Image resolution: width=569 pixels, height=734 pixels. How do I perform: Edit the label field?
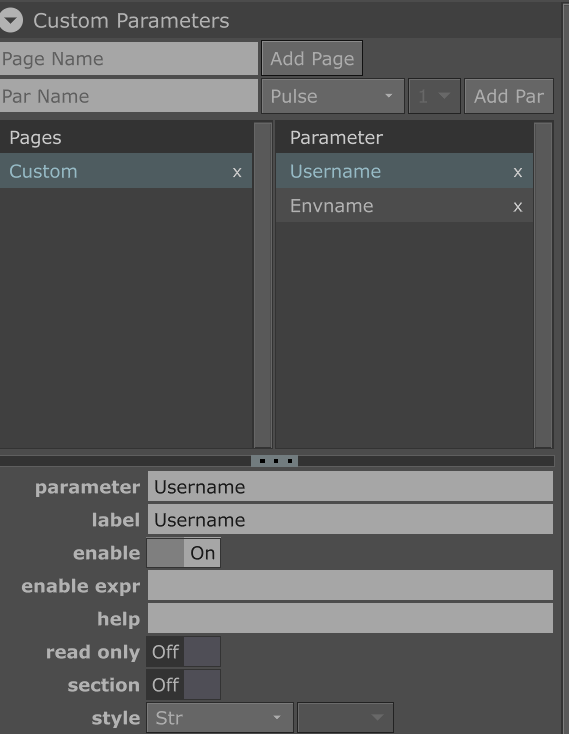pyautogui.click(x=350, y=520)
